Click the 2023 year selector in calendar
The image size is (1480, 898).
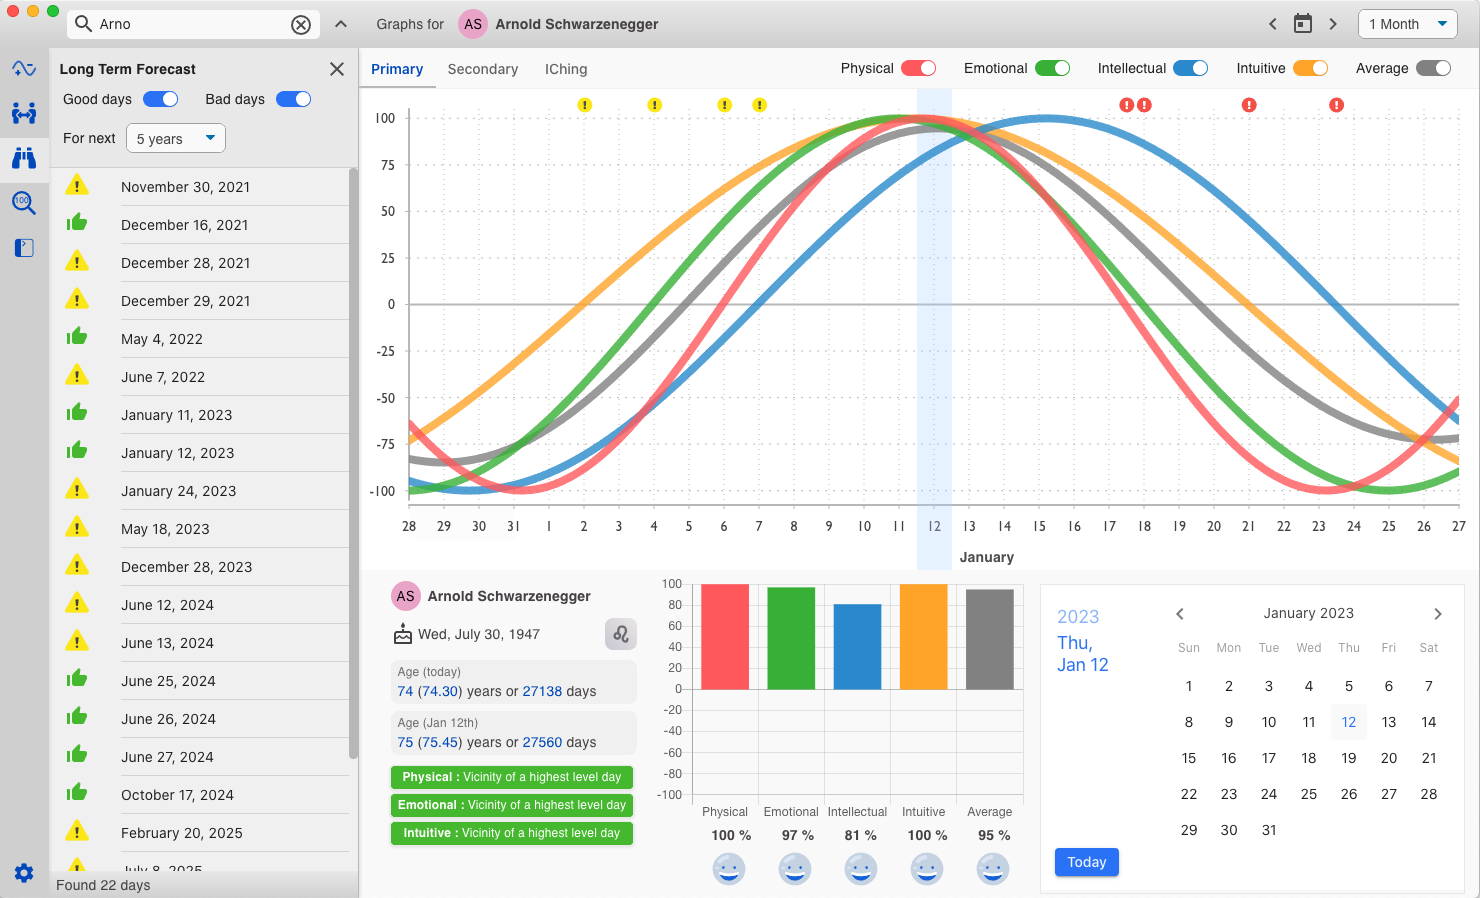point(1078,617)
